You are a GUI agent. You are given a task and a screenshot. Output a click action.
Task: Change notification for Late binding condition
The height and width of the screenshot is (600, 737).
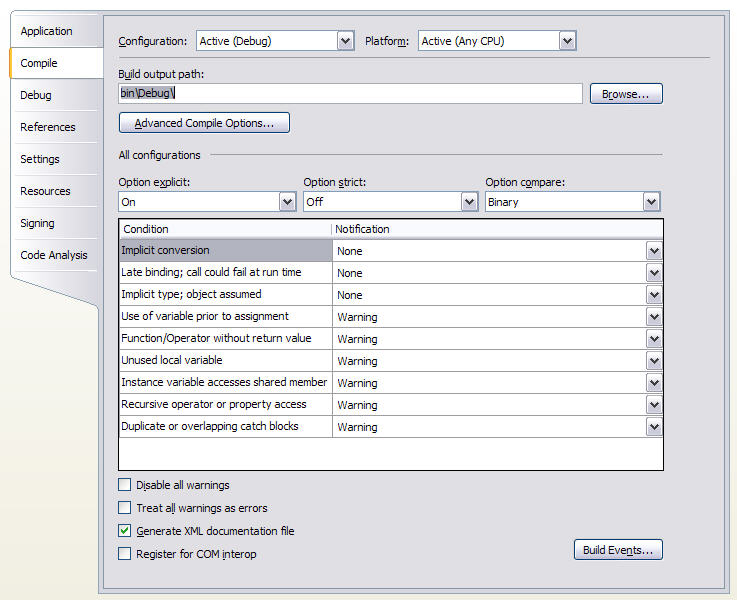(x=654, y=273)
